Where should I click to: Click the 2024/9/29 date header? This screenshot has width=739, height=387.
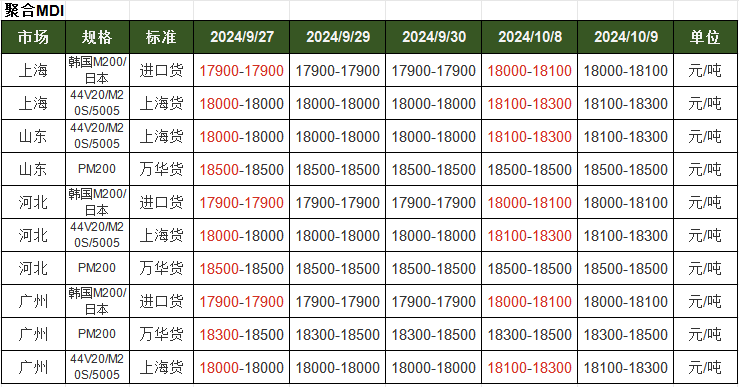click(338, 37)
